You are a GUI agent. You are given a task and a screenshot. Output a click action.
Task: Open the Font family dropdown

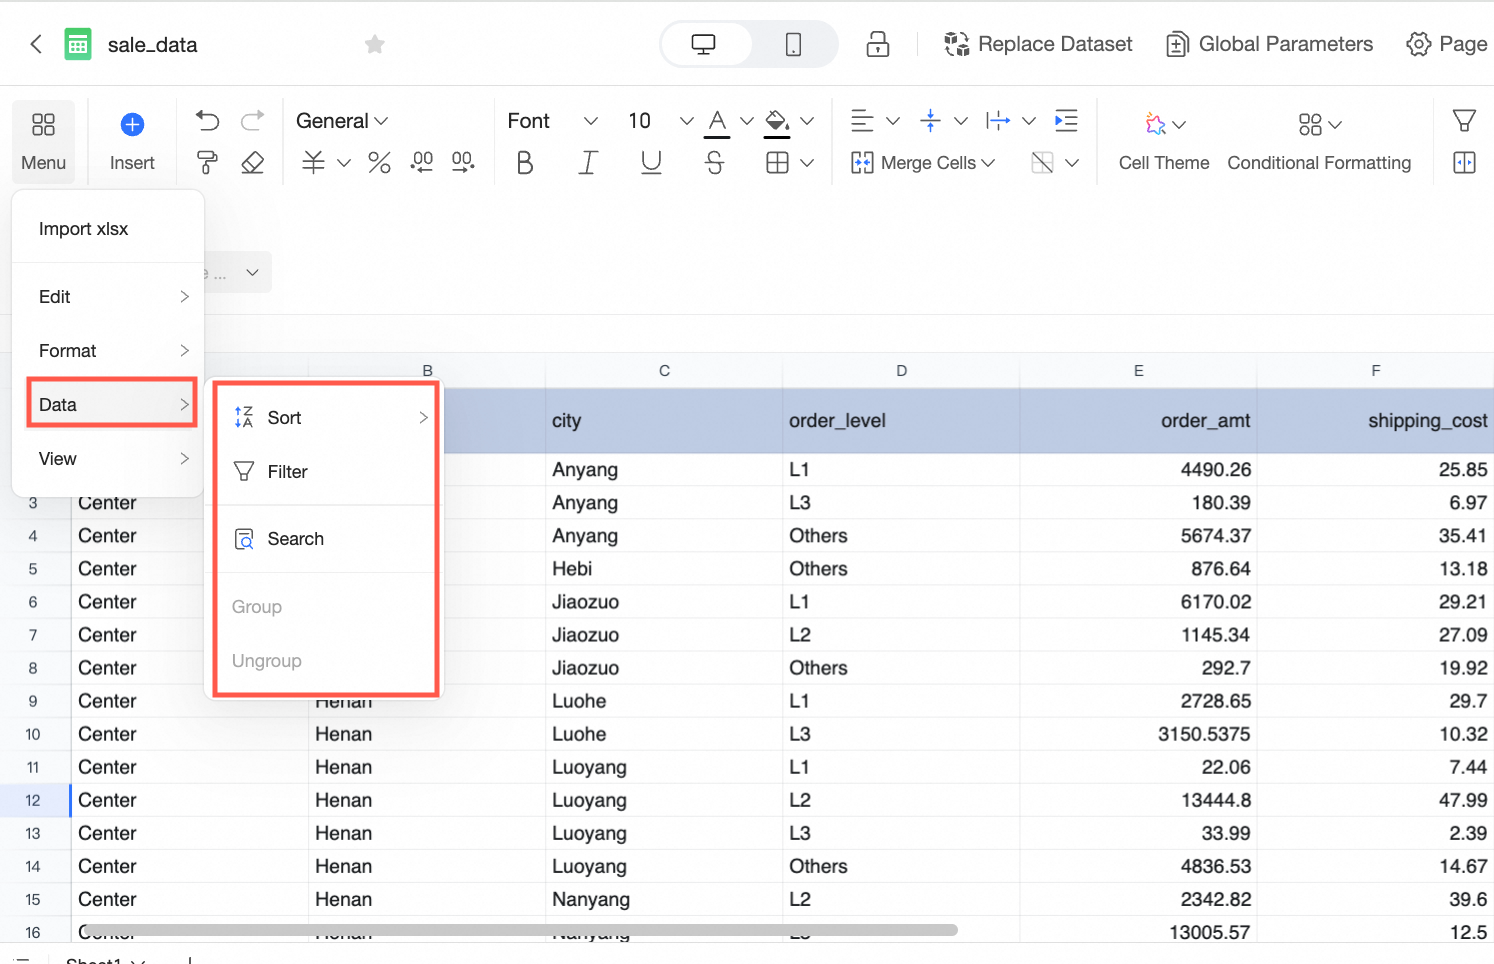pos(552,121)
